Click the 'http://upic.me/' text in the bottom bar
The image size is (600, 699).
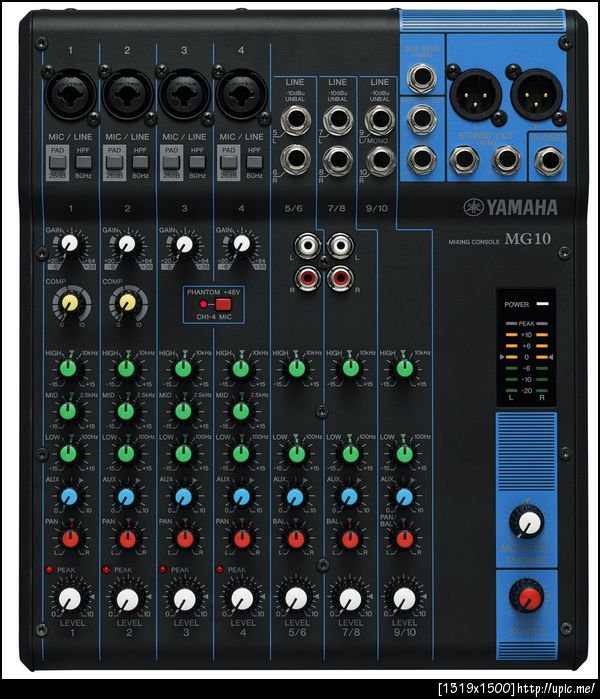pyautogui.click(x=556, y=688)
